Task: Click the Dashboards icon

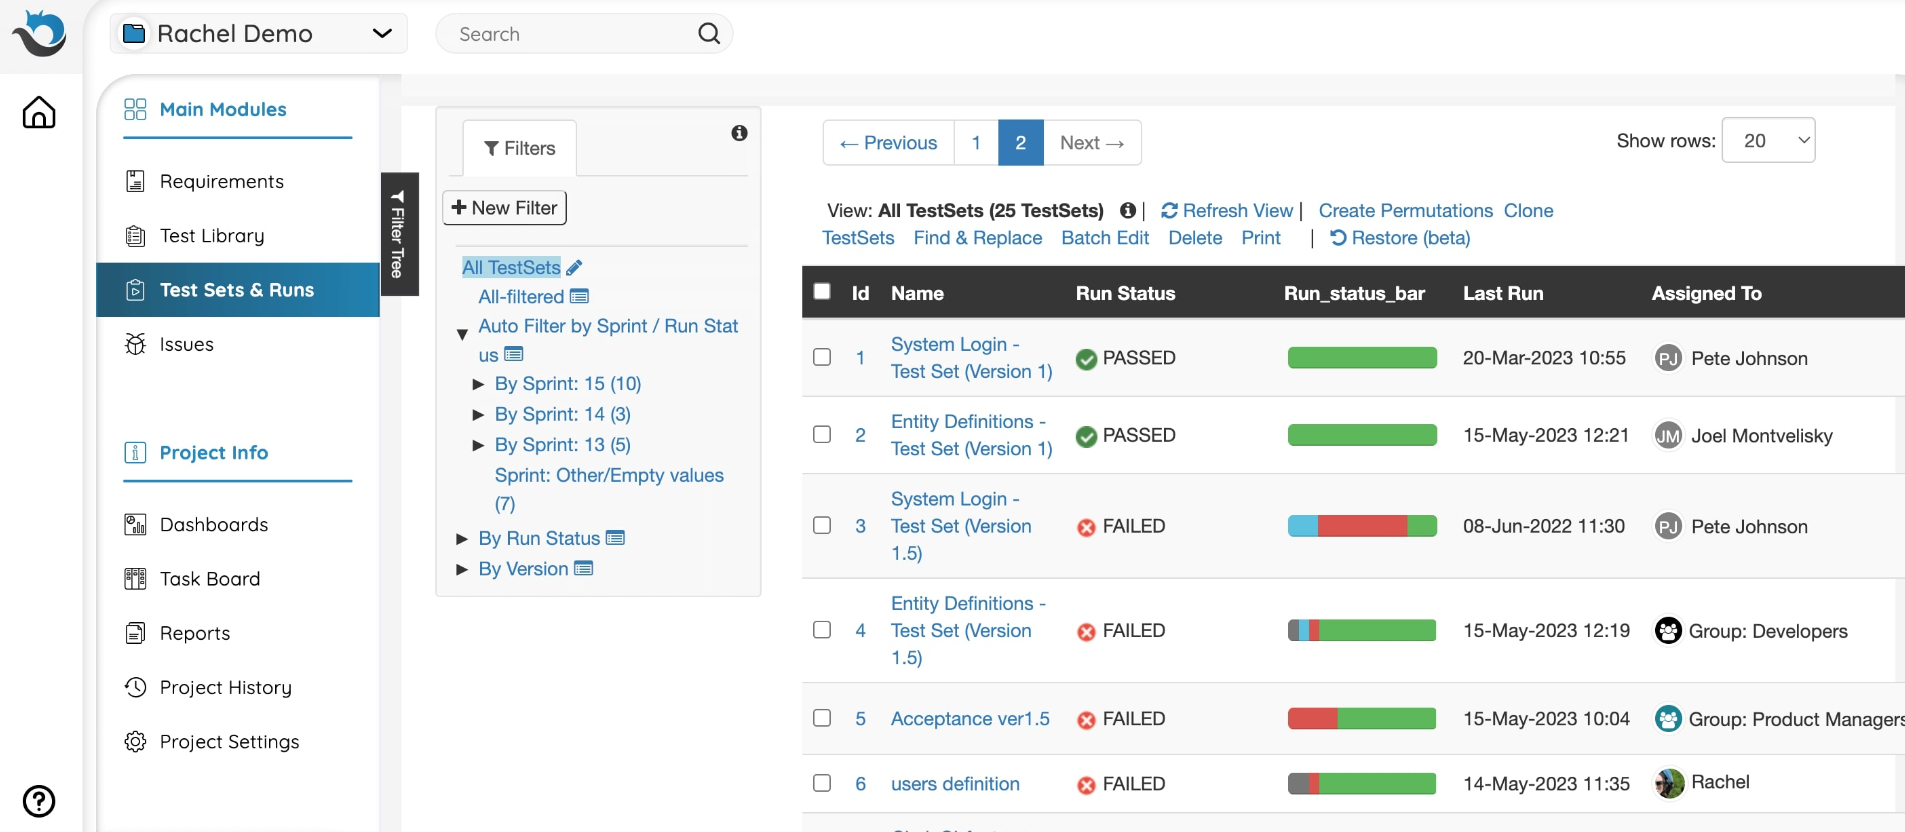Action: (135, 524)
